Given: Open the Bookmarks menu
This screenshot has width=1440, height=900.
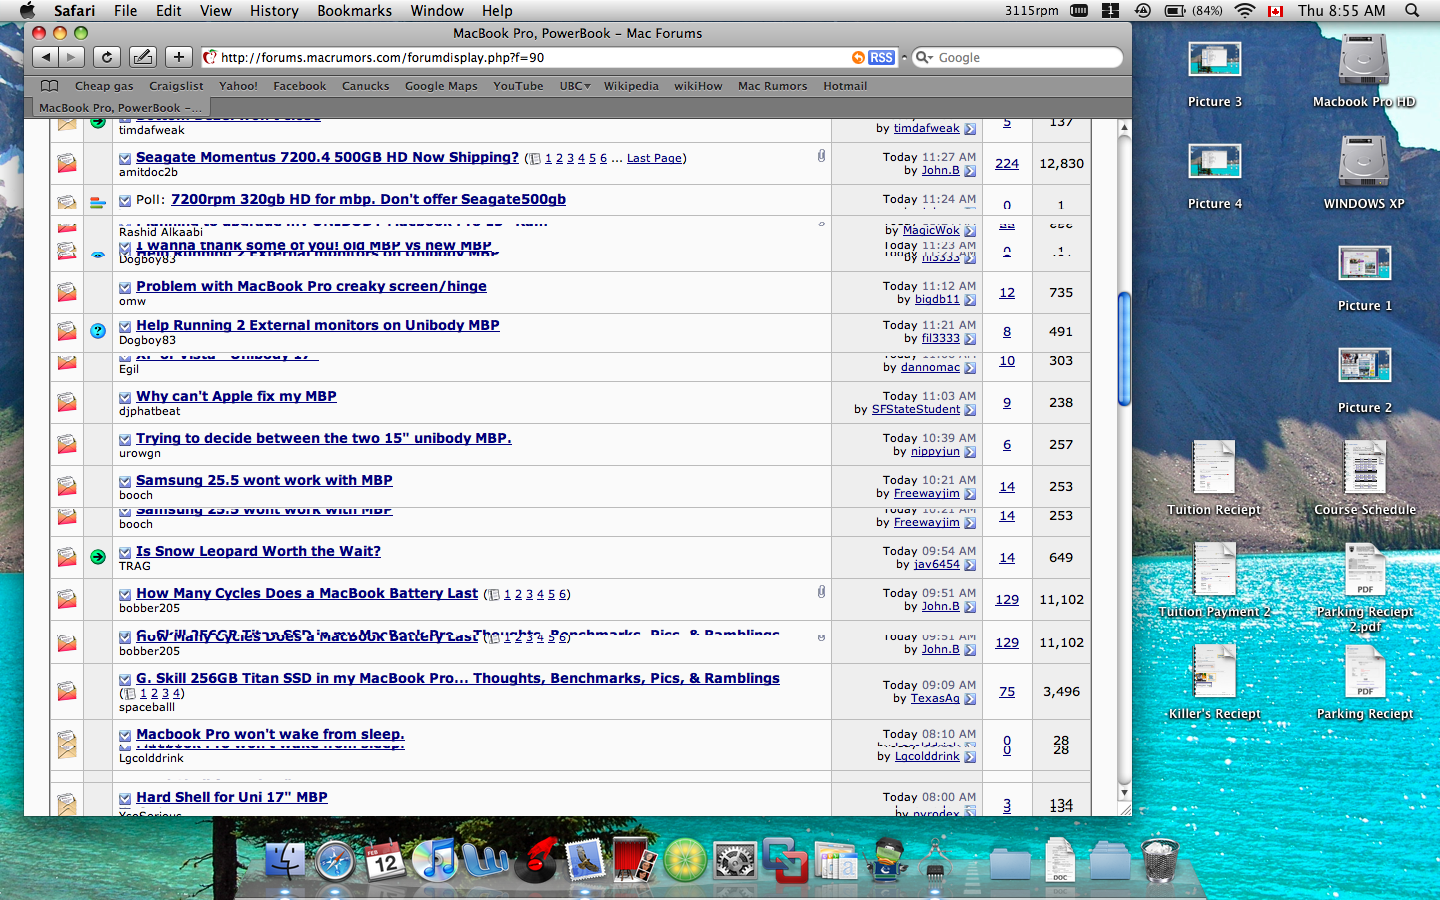Looking at the screenshot, I should point(354,10).
